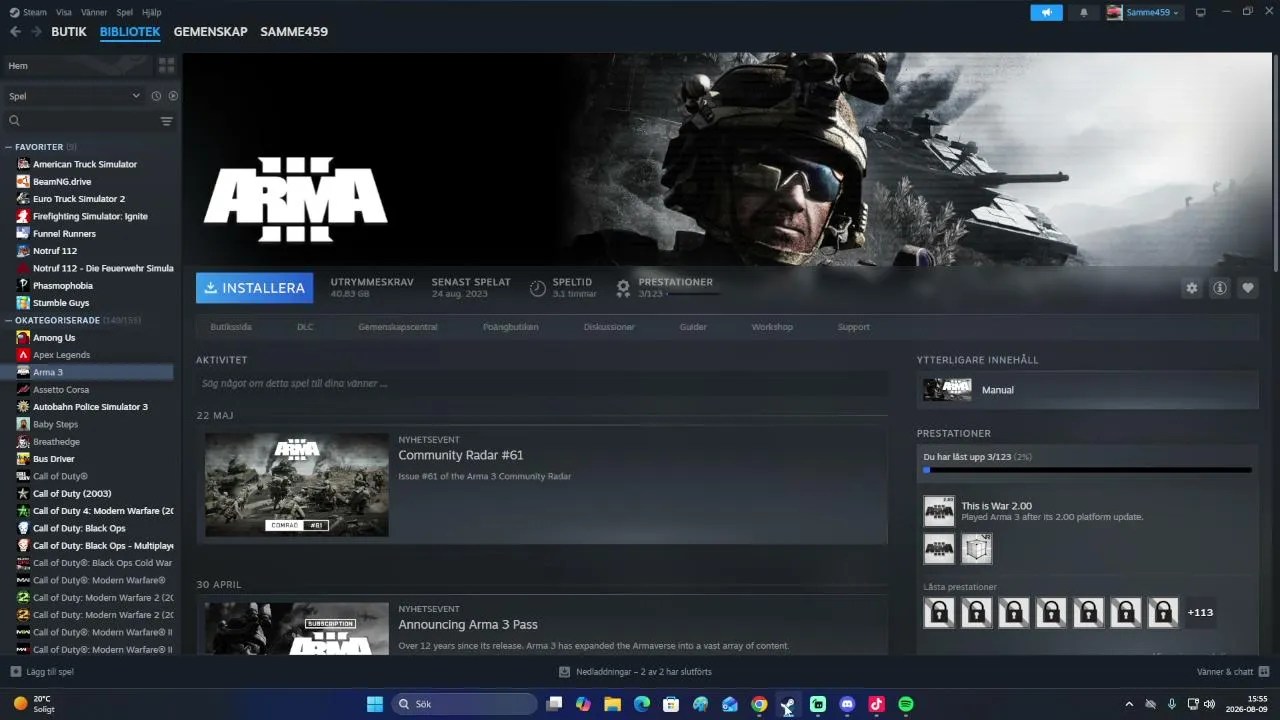Open the Vänner menu

[94, 12]
